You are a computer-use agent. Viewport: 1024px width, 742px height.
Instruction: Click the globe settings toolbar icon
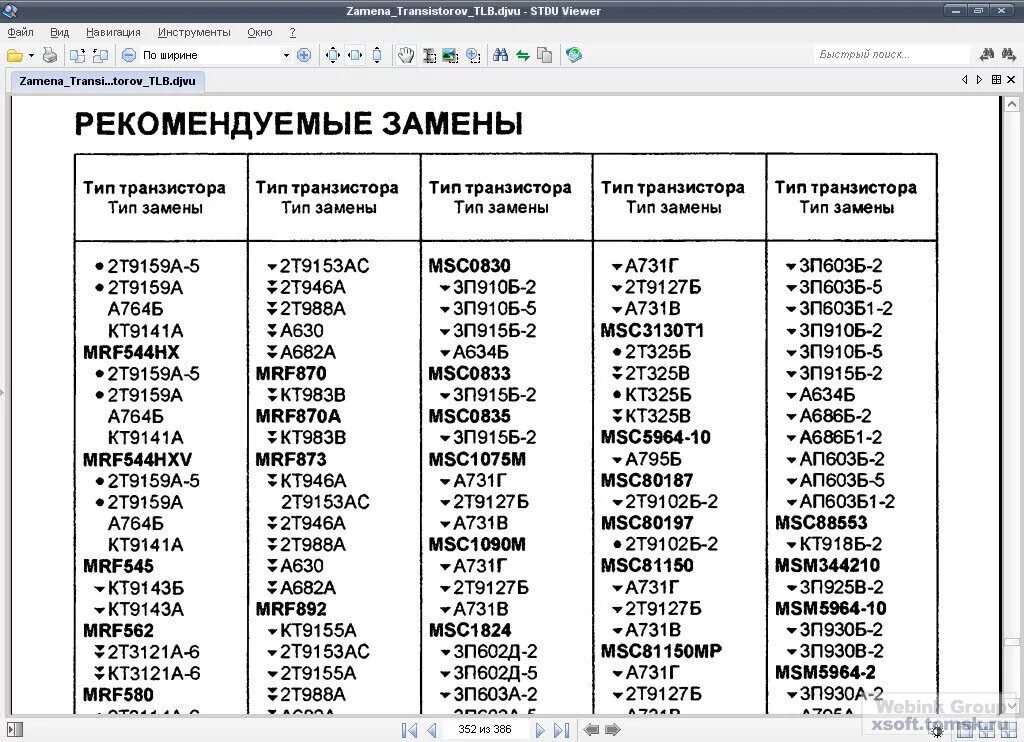coord(574,56)
